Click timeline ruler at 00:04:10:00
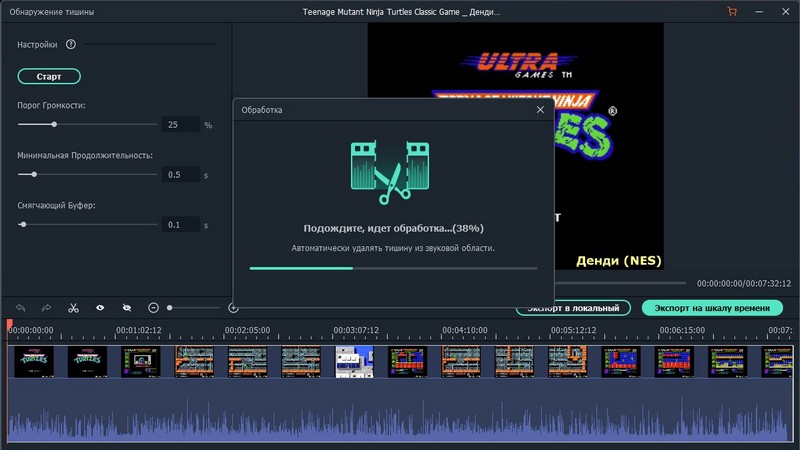 point(465,331)
